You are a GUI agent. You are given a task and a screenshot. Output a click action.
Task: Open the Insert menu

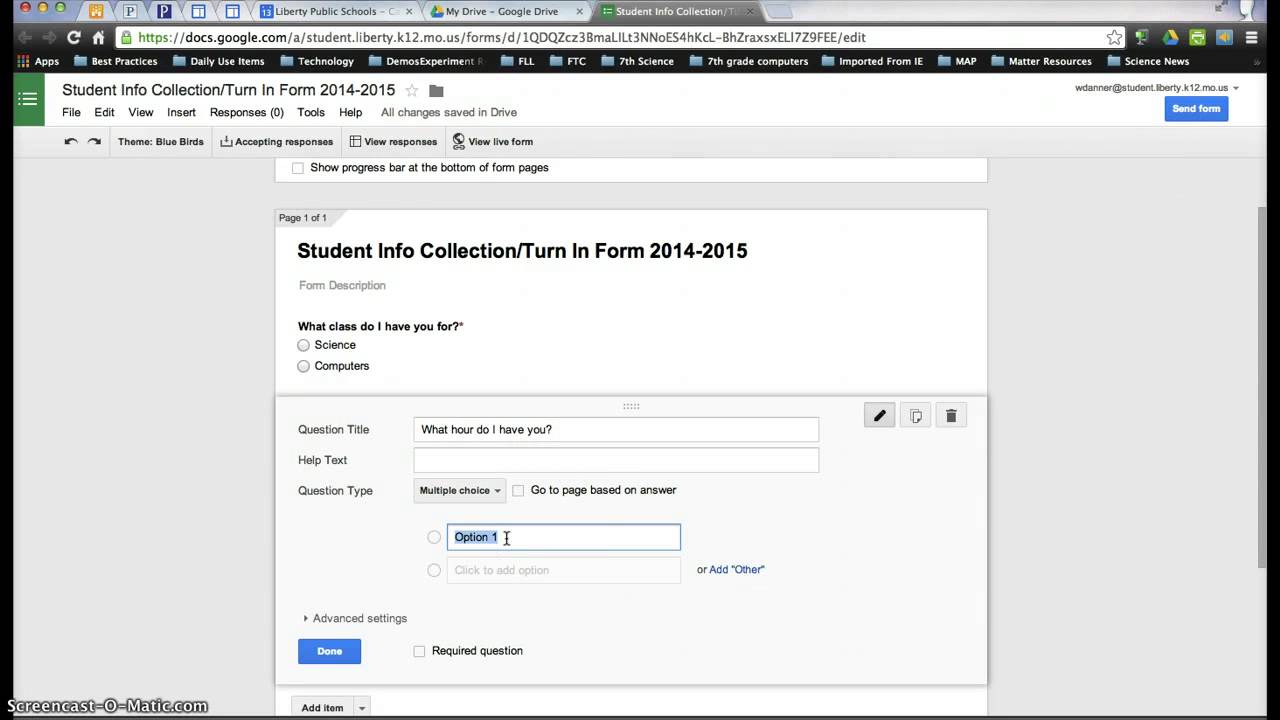(181, 113)
